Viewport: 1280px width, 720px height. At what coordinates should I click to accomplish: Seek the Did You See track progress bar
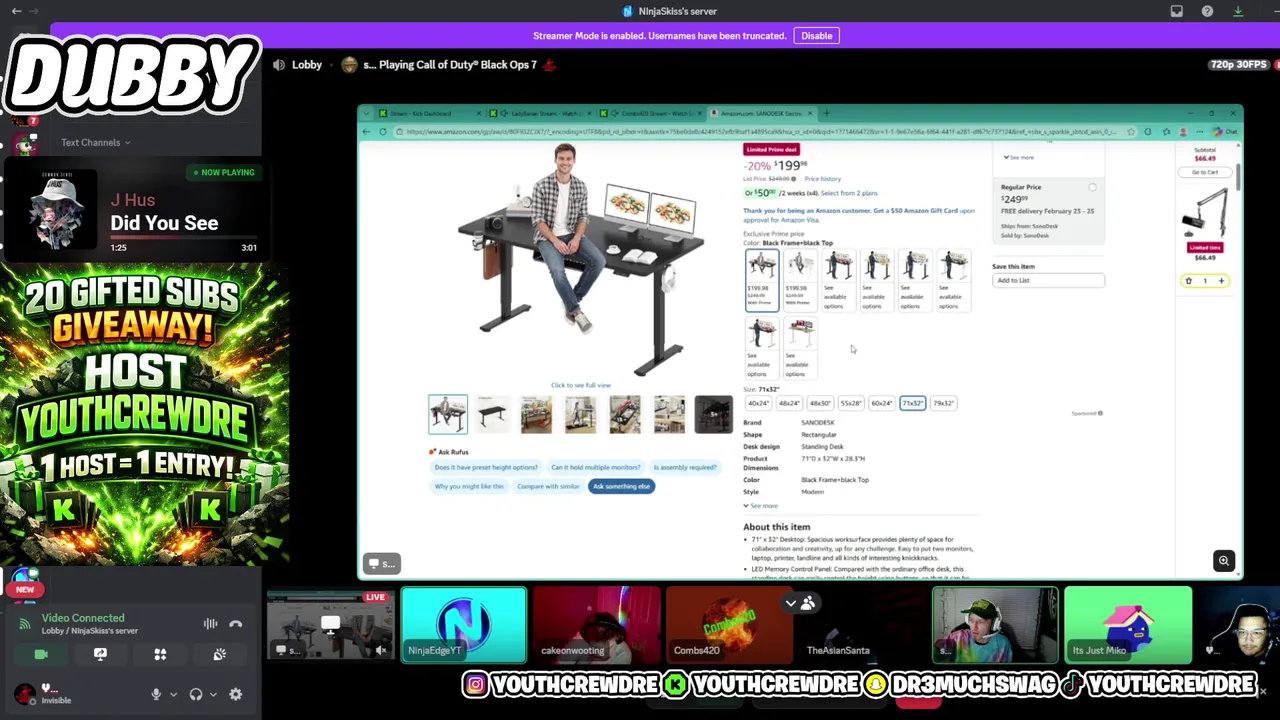point(183,238)
